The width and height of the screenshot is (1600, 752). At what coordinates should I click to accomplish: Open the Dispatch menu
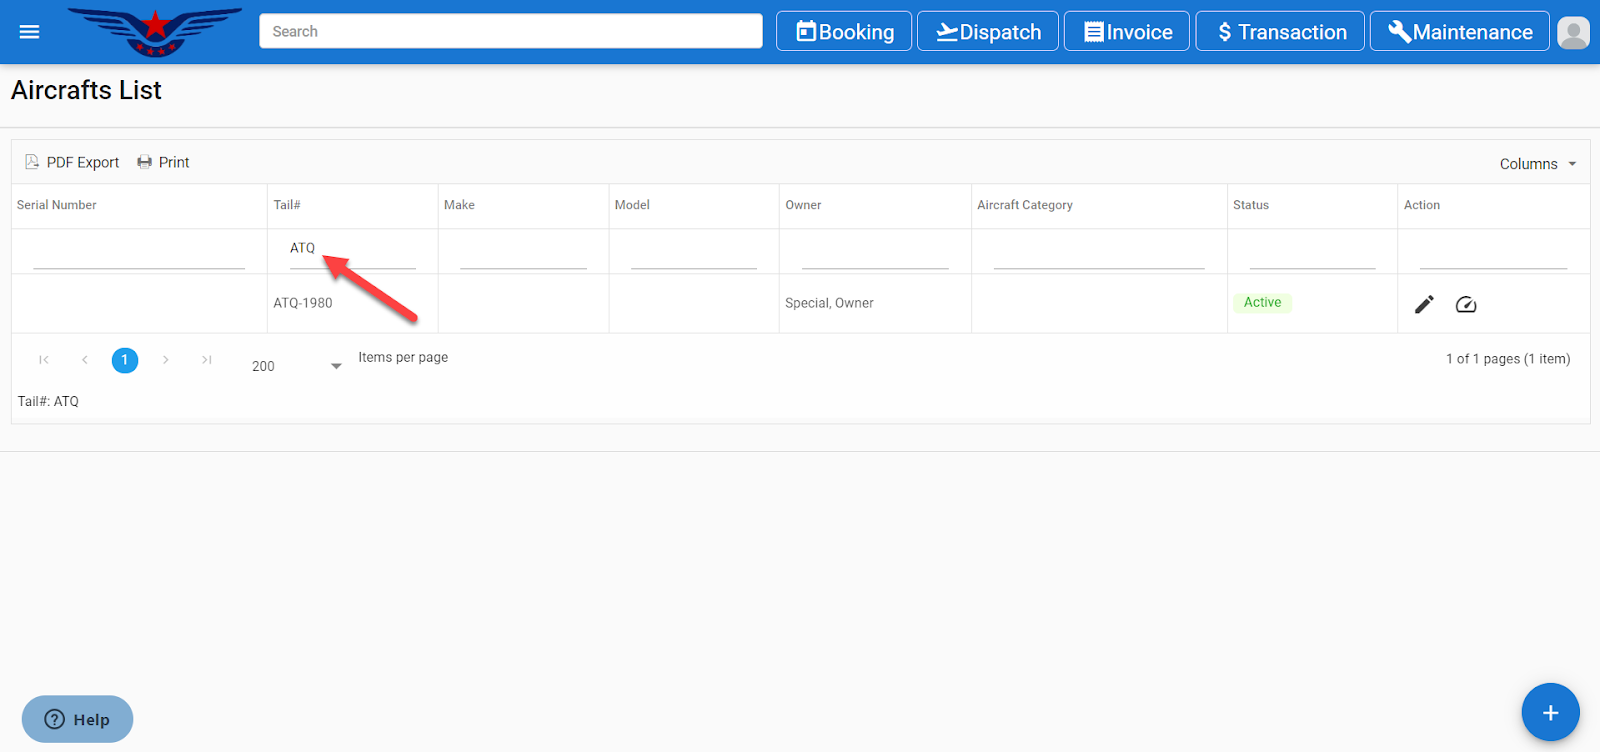pos(988,32)
